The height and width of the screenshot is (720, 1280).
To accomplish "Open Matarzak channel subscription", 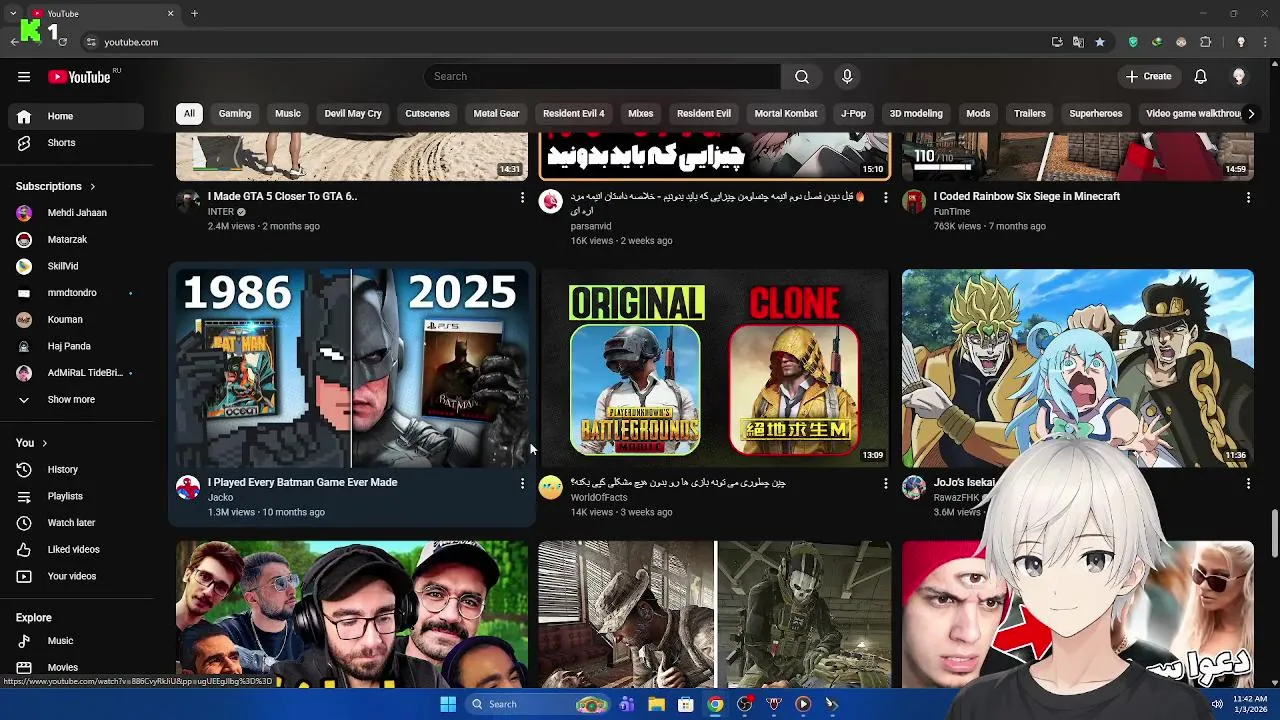I will click(x=76, y=240).
